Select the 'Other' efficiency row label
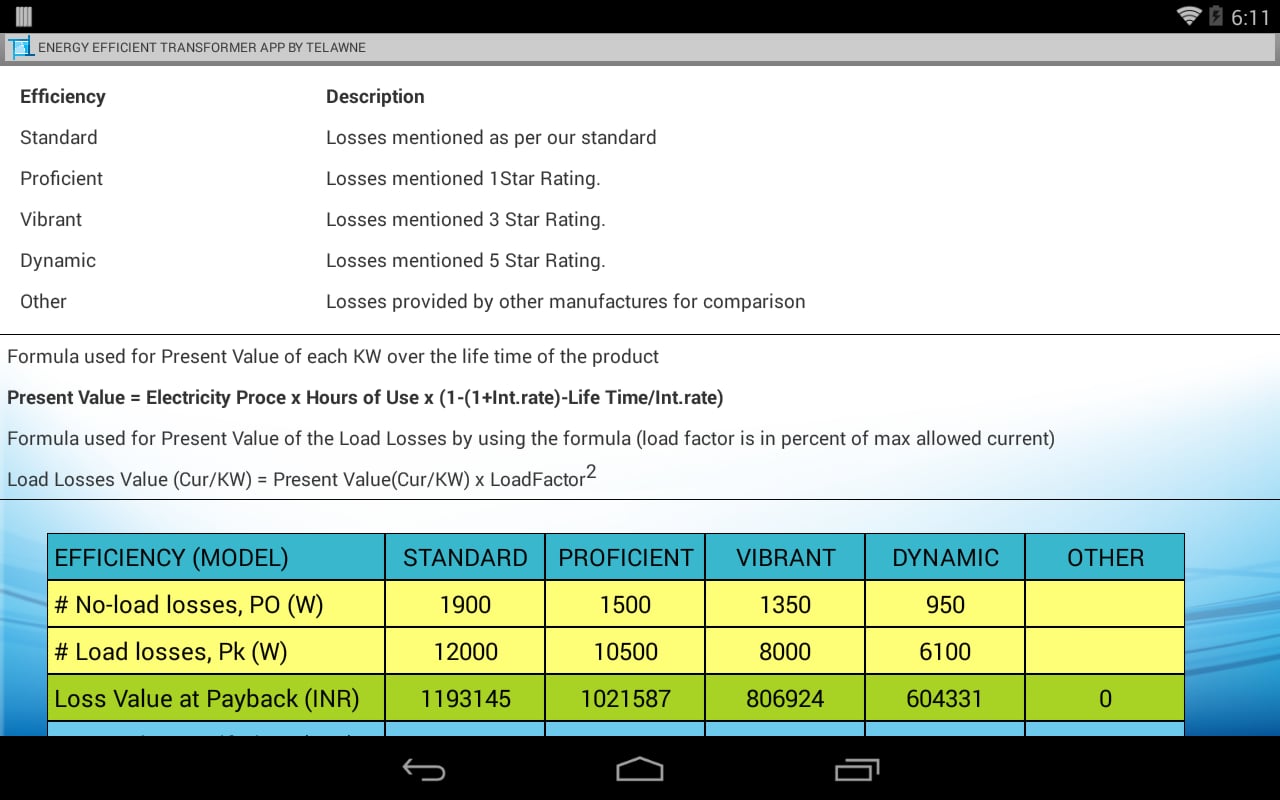This screenshot has height=800, width=1280. (43, 301)
